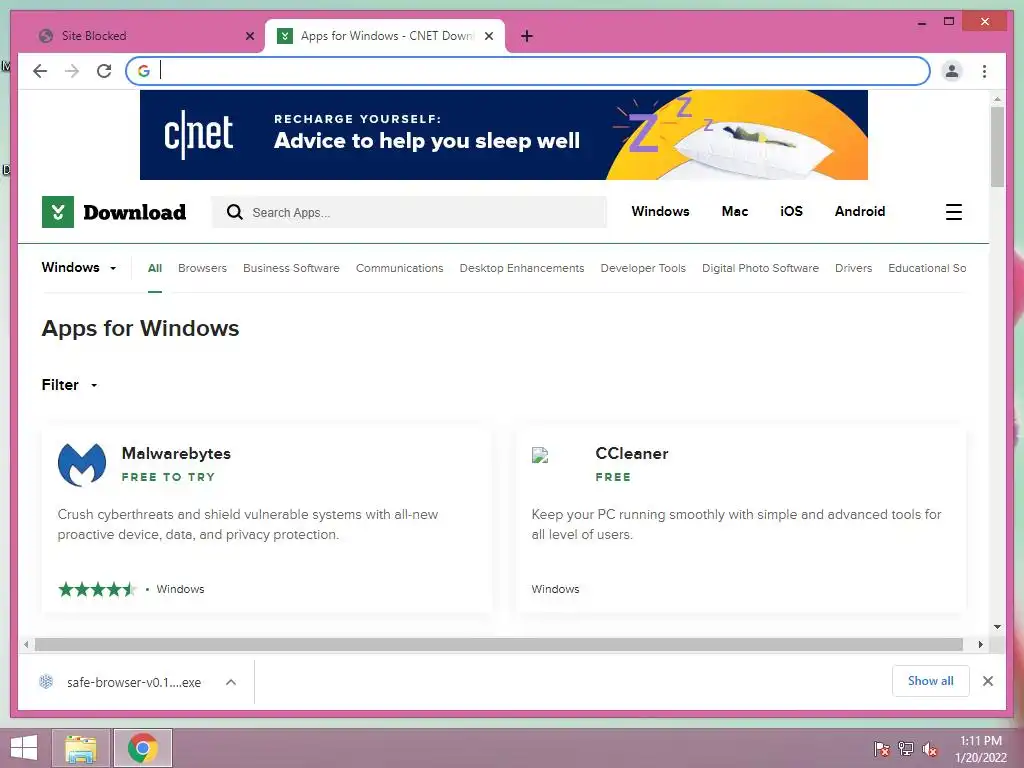Viewport: 1024px width, 768px height.
Task: Expand the Filter dropdown
Action: click(x=69, y=385)
